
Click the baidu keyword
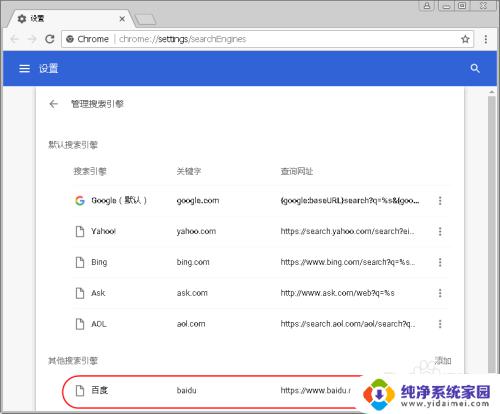click(x=186, y=390)
